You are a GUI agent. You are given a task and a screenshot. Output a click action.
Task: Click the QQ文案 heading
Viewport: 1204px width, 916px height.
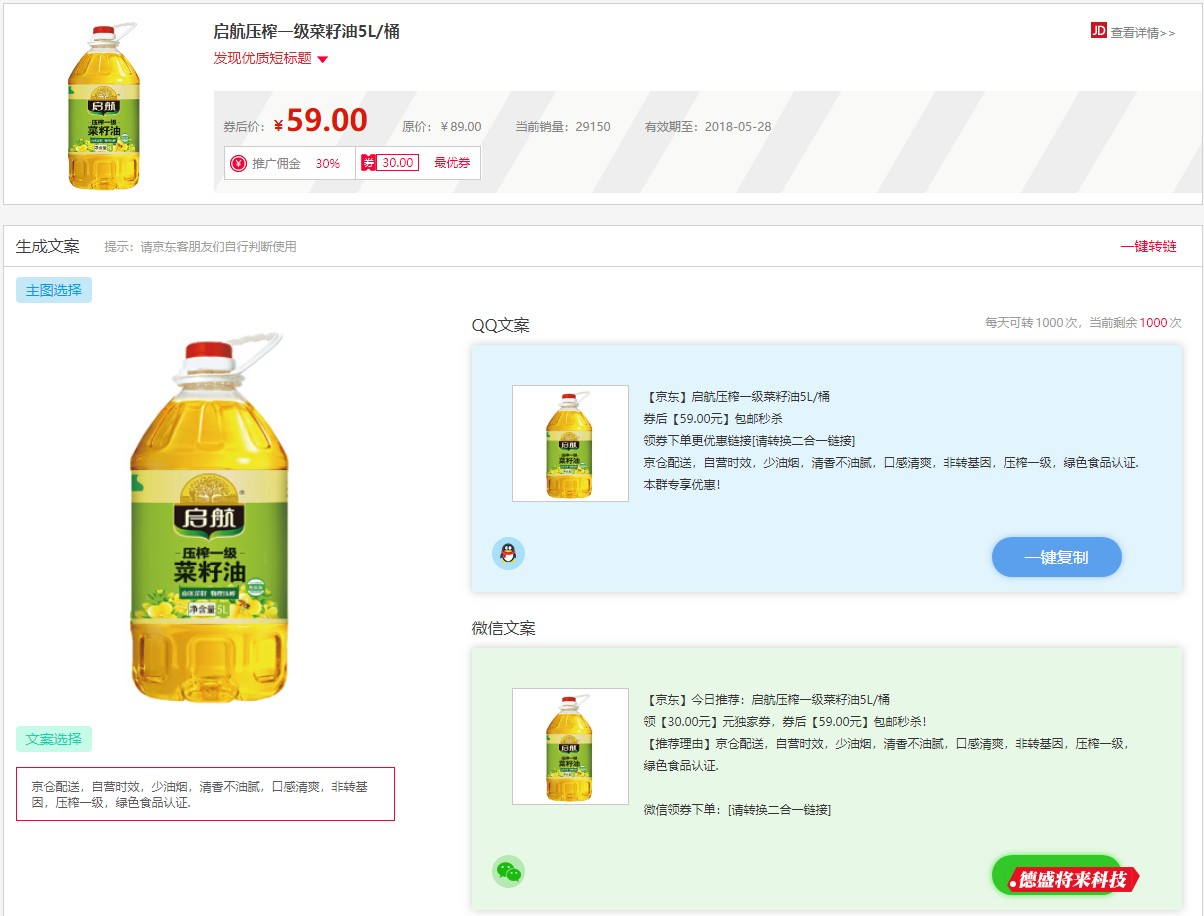(x=501, y=325)
